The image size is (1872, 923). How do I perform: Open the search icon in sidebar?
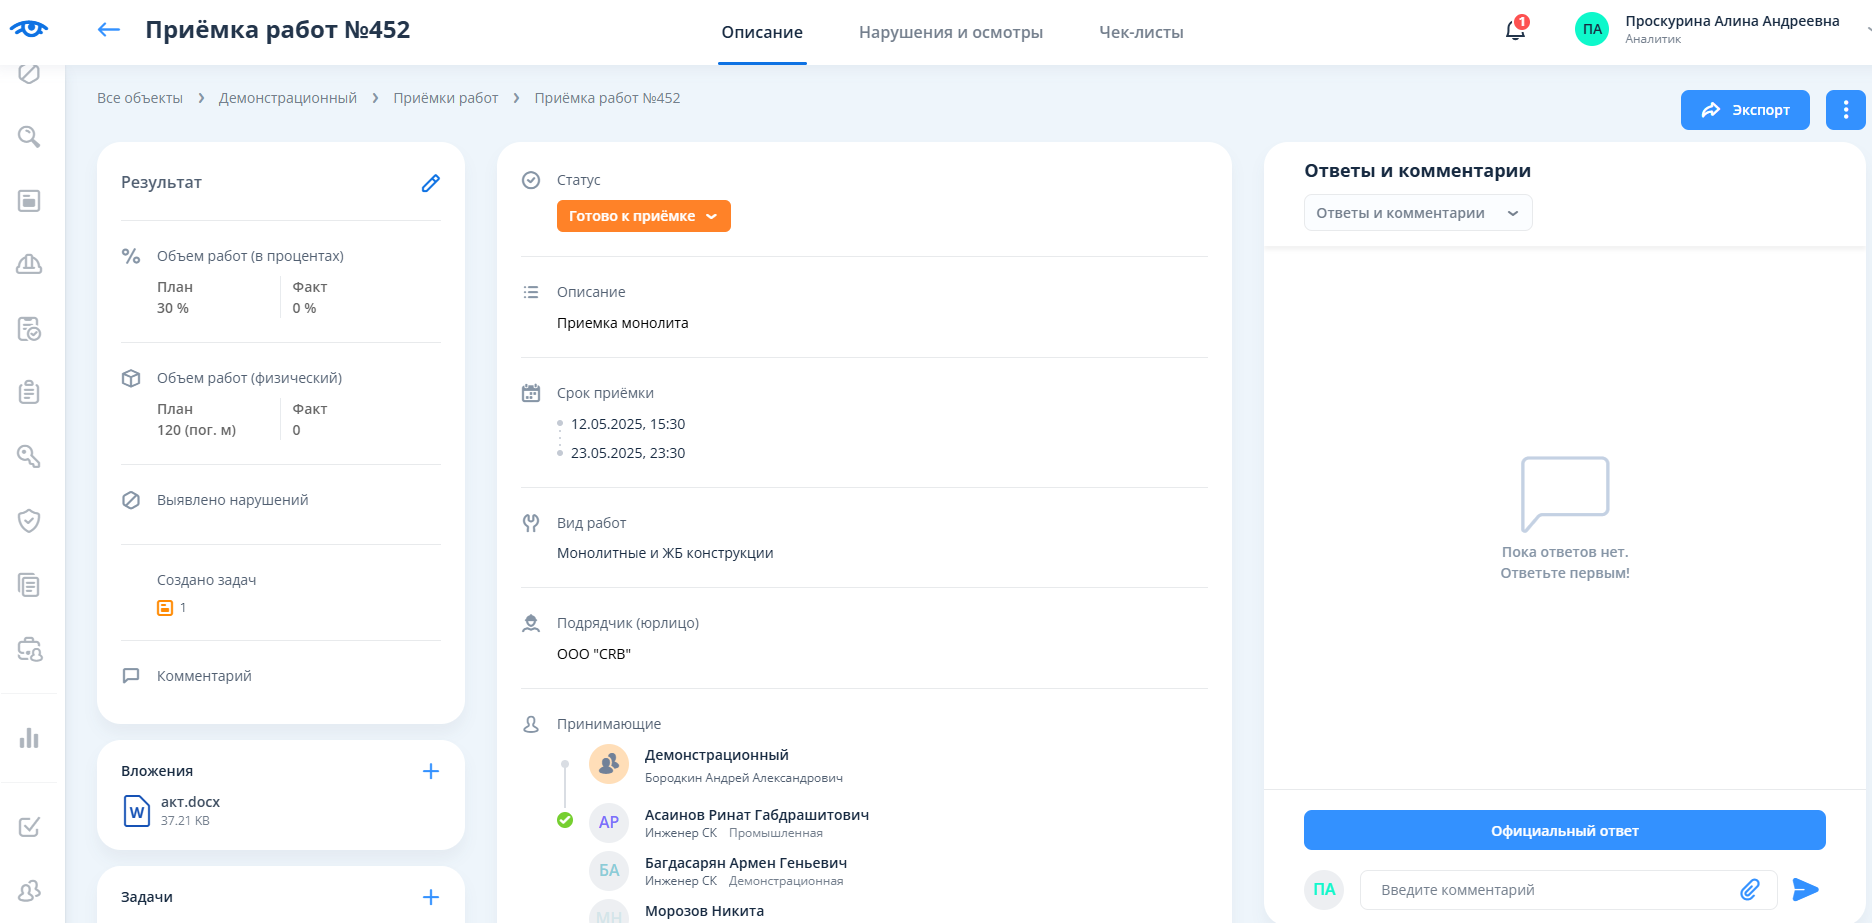click(29, 137)
